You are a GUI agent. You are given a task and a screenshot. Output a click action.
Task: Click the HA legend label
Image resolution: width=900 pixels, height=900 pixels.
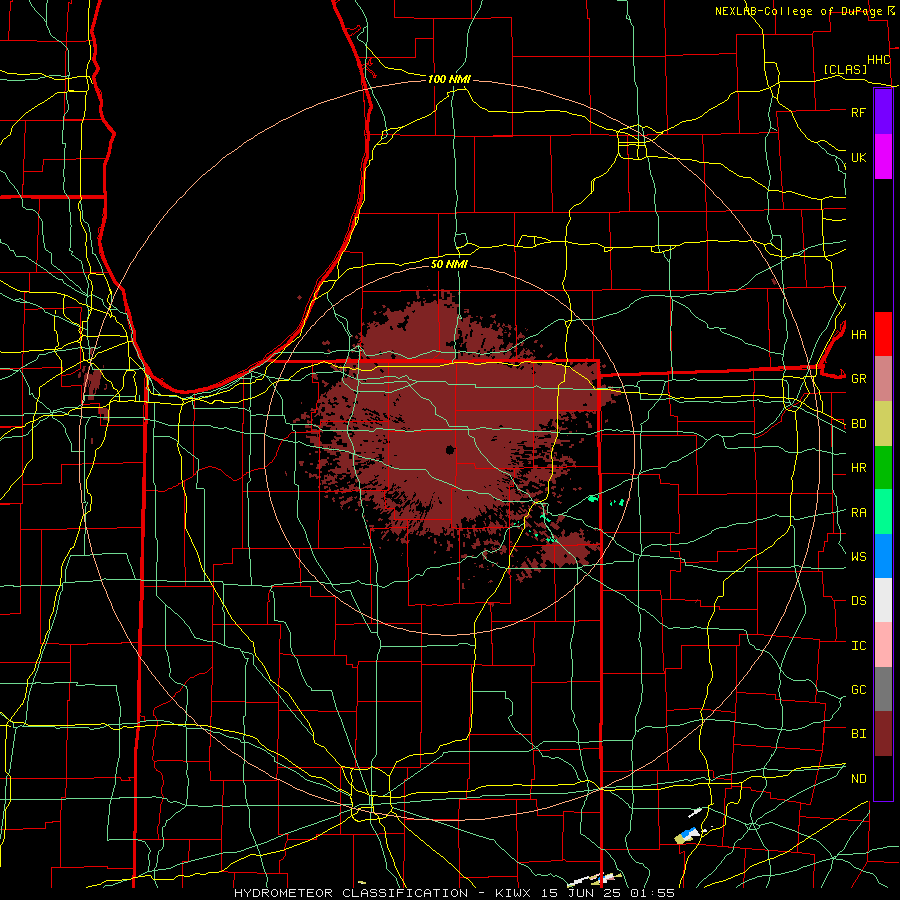[858, 334]
